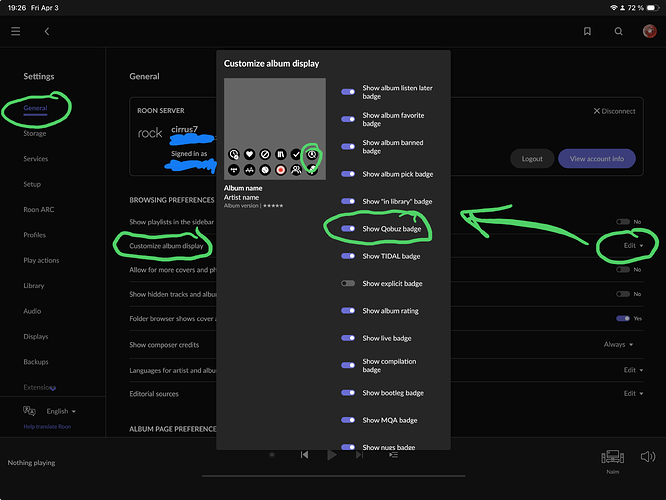This screenshot has width=666, height=500.
Task: Select General in Settings sidebar
Action: (x=35, y=108)
